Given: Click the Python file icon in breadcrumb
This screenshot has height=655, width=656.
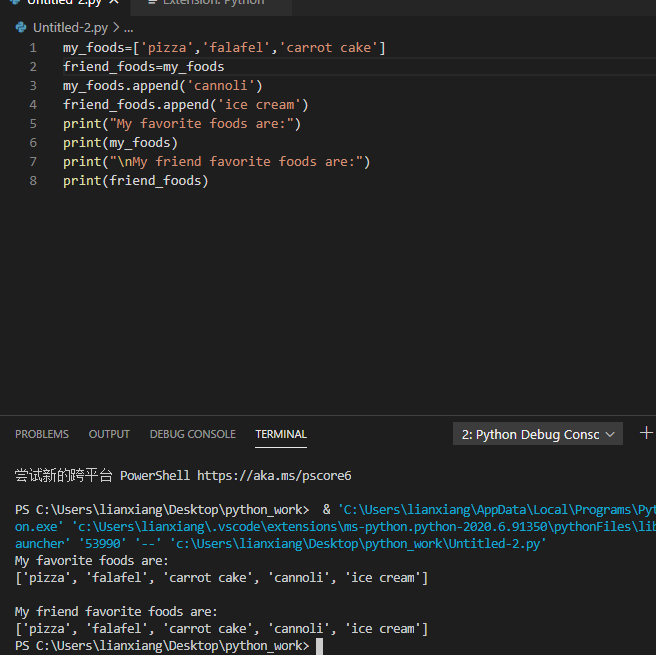Looking at the screenshot, I should coord(21,28).
